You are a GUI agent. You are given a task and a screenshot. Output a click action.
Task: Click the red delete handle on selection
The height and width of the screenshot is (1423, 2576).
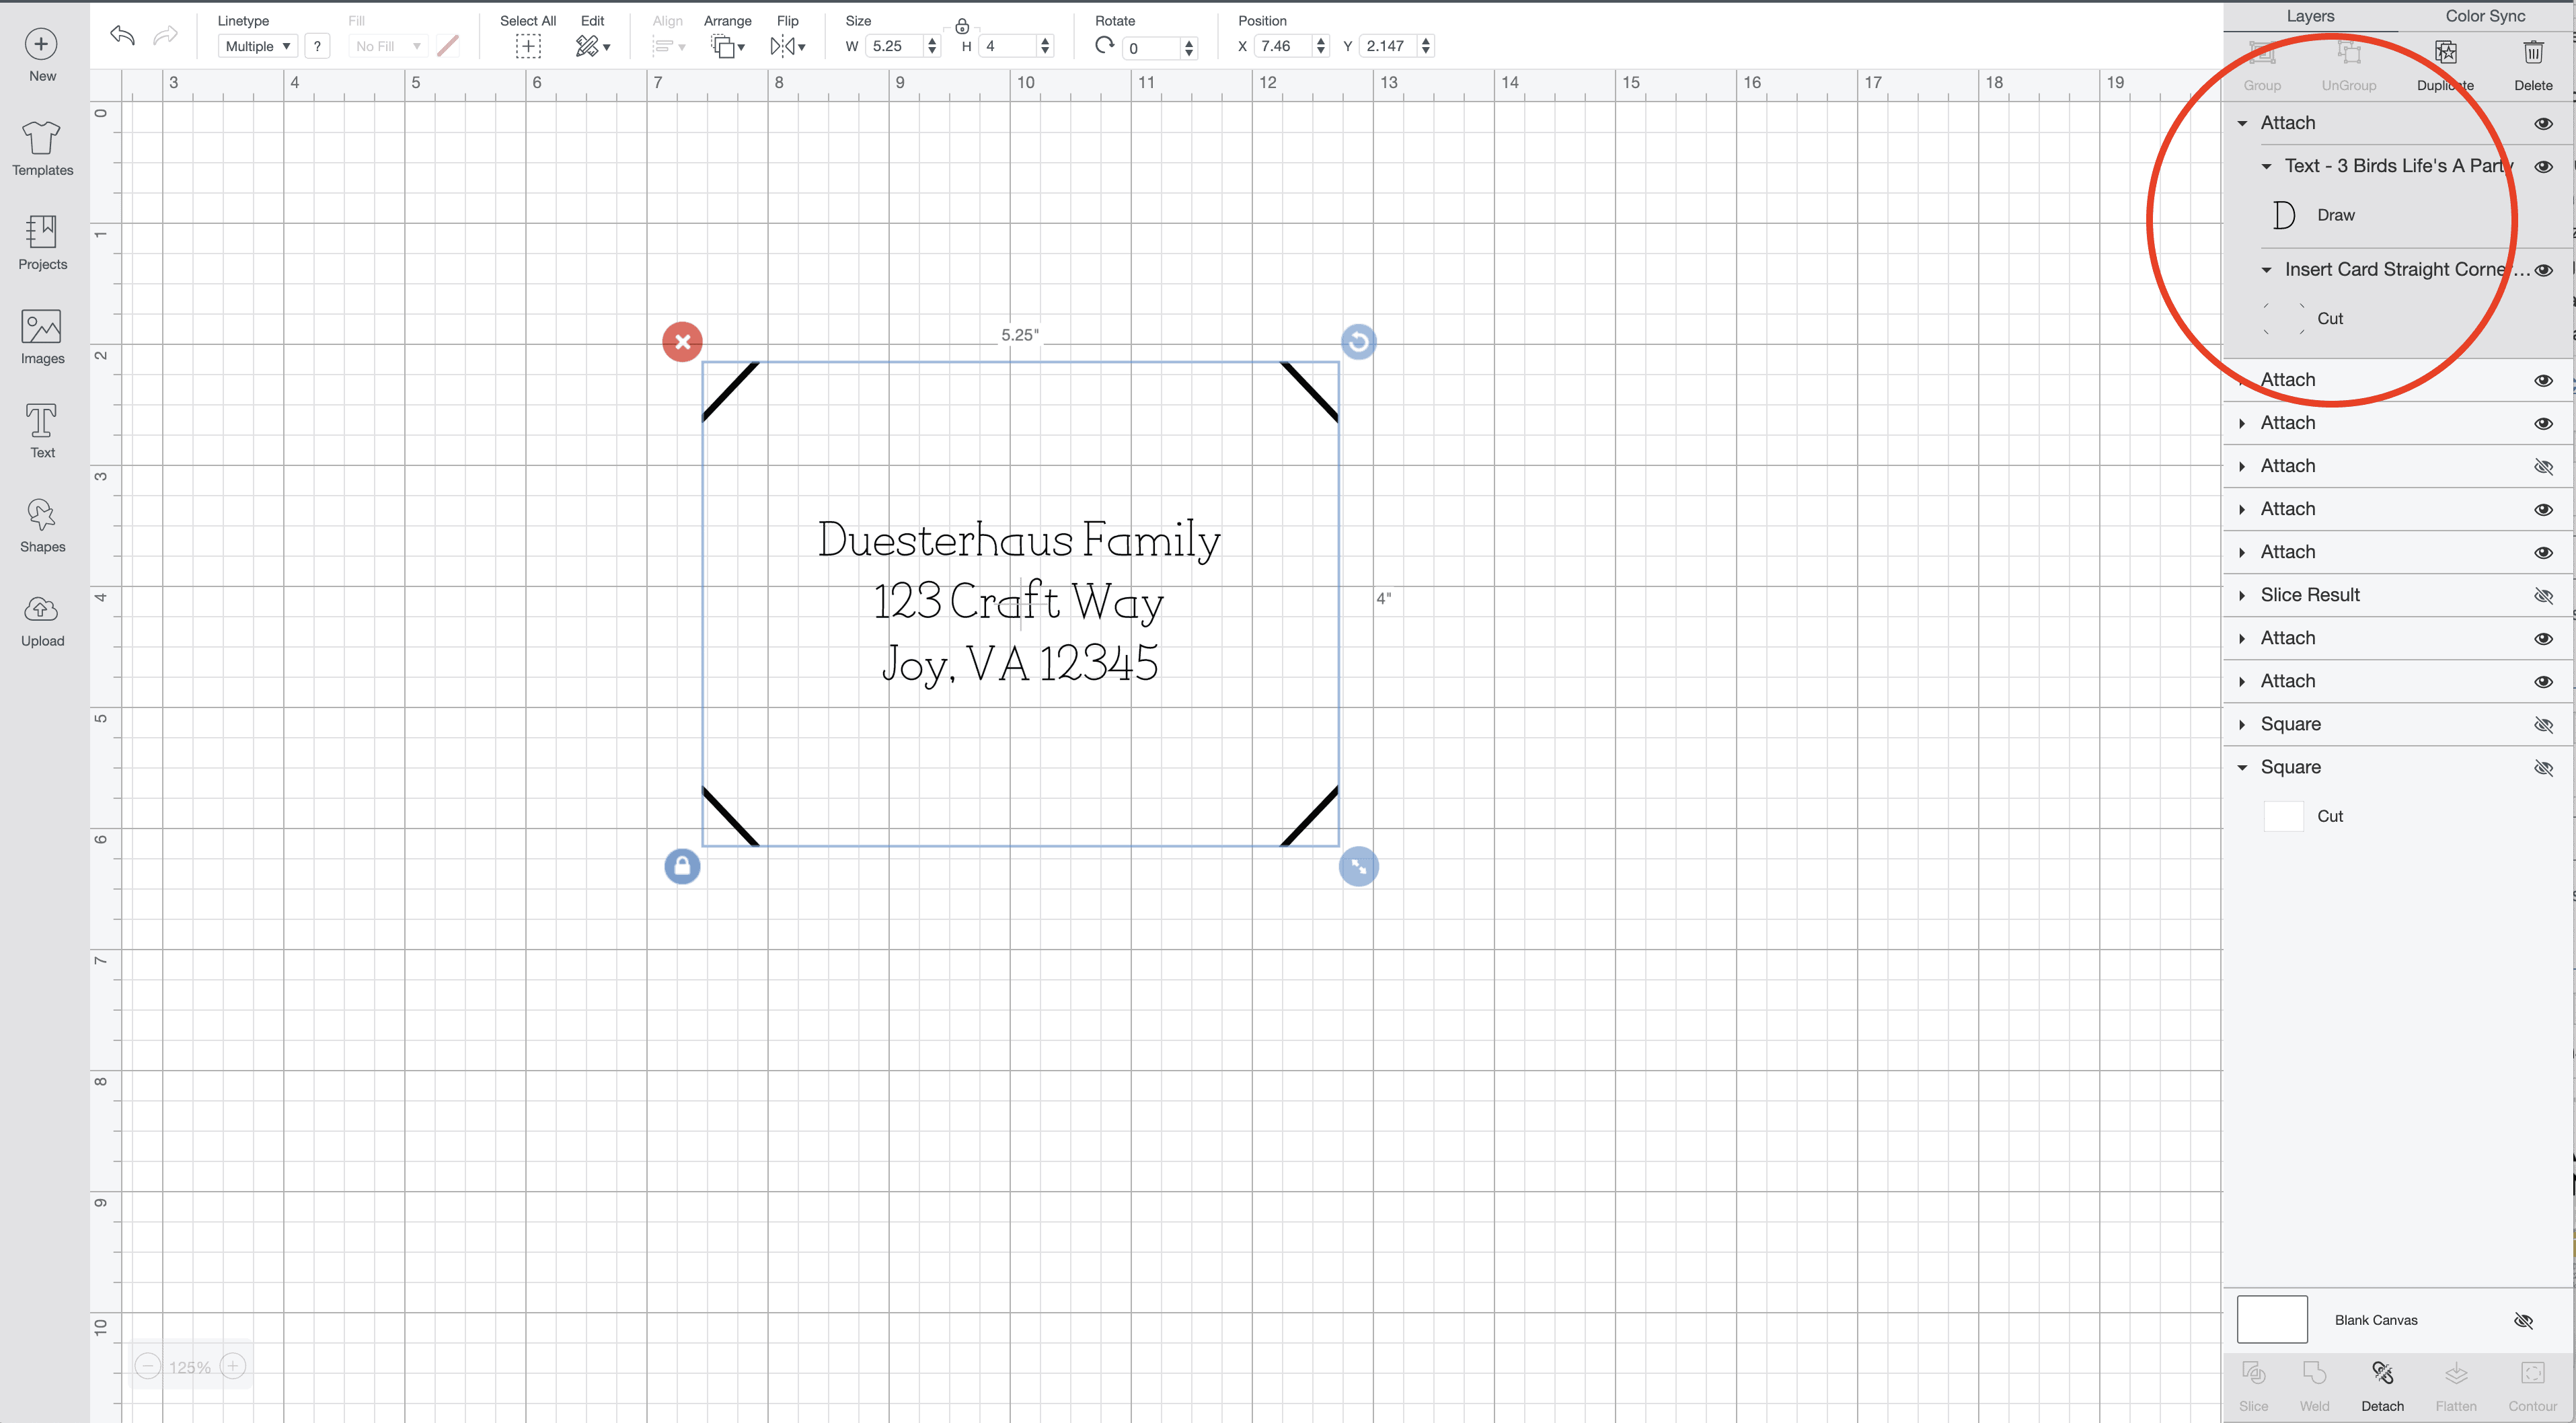click(x=682, y=342)
